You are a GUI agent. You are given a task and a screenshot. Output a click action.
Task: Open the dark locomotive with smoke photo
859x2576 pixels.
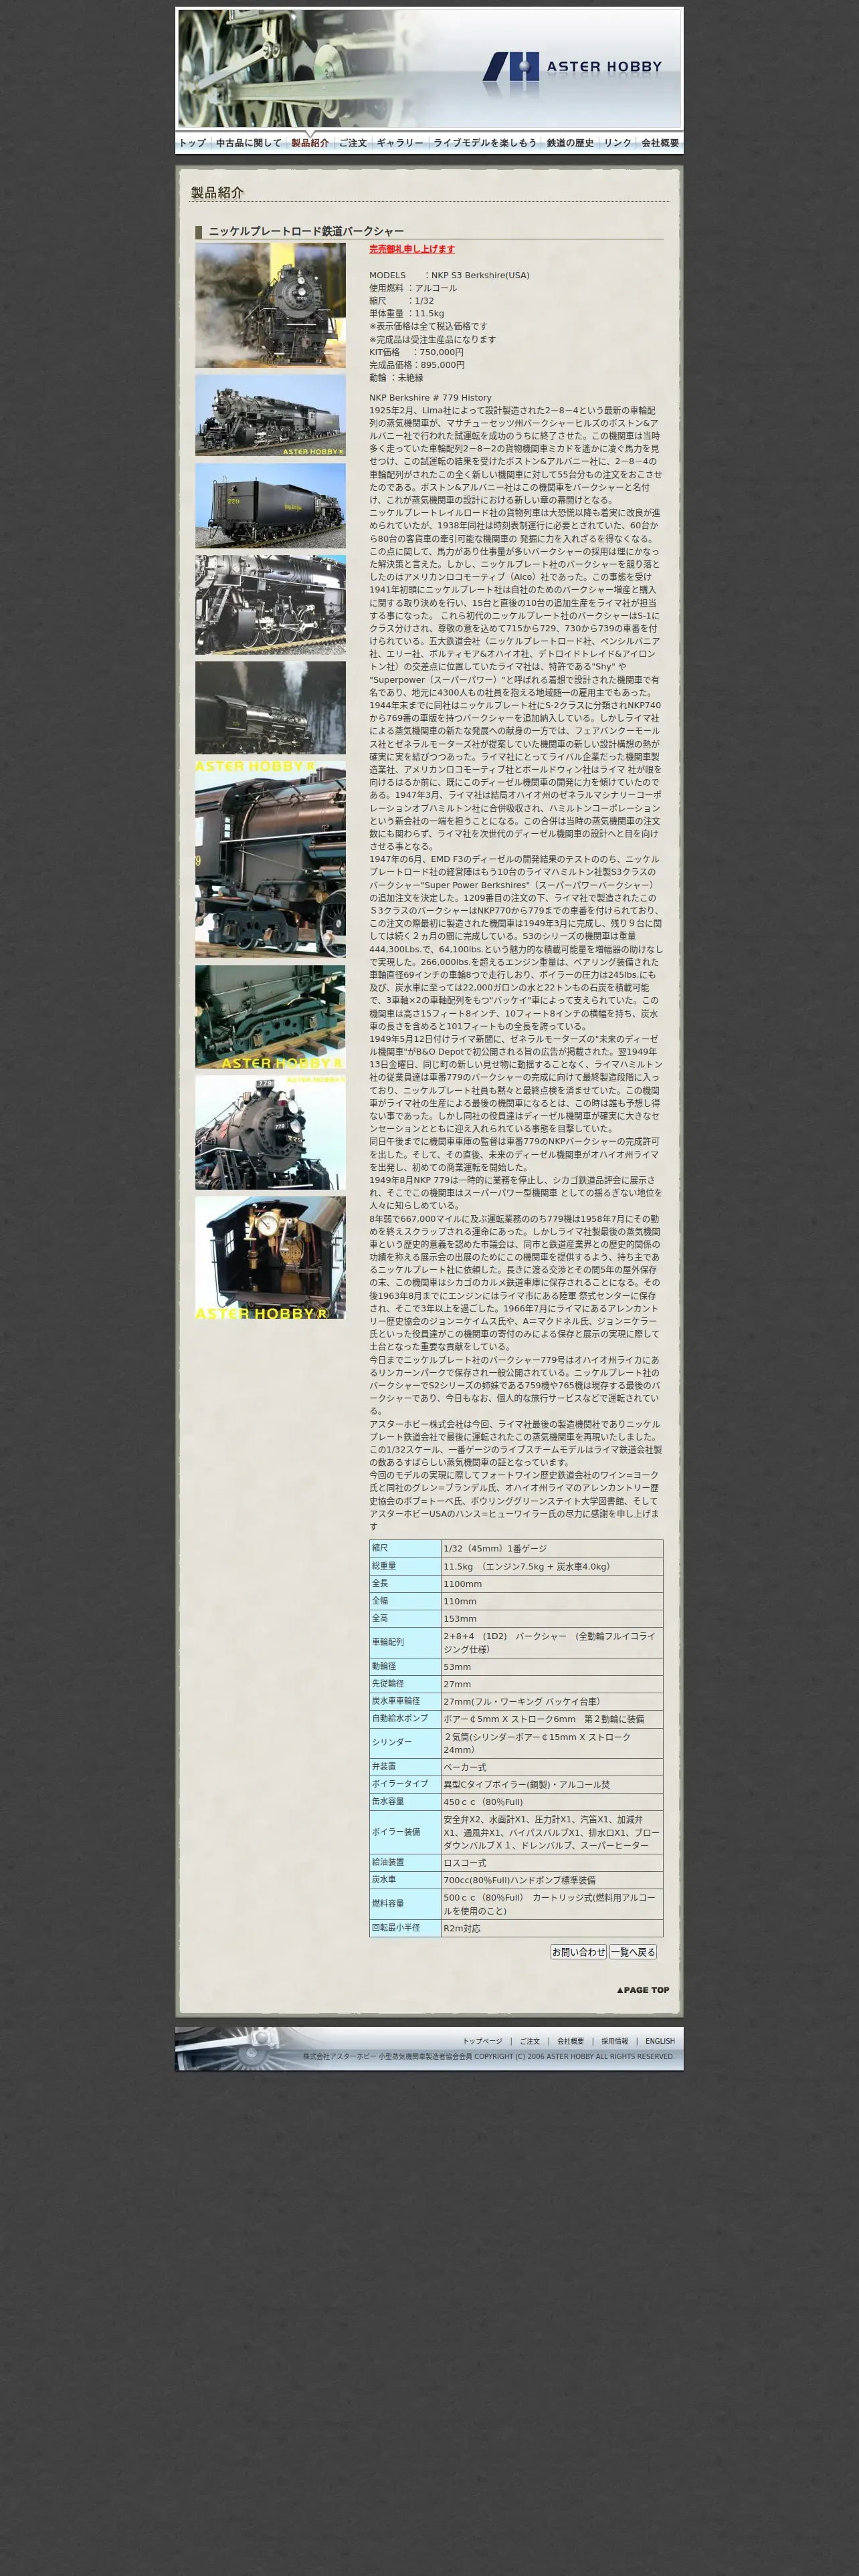click(270, 707)
